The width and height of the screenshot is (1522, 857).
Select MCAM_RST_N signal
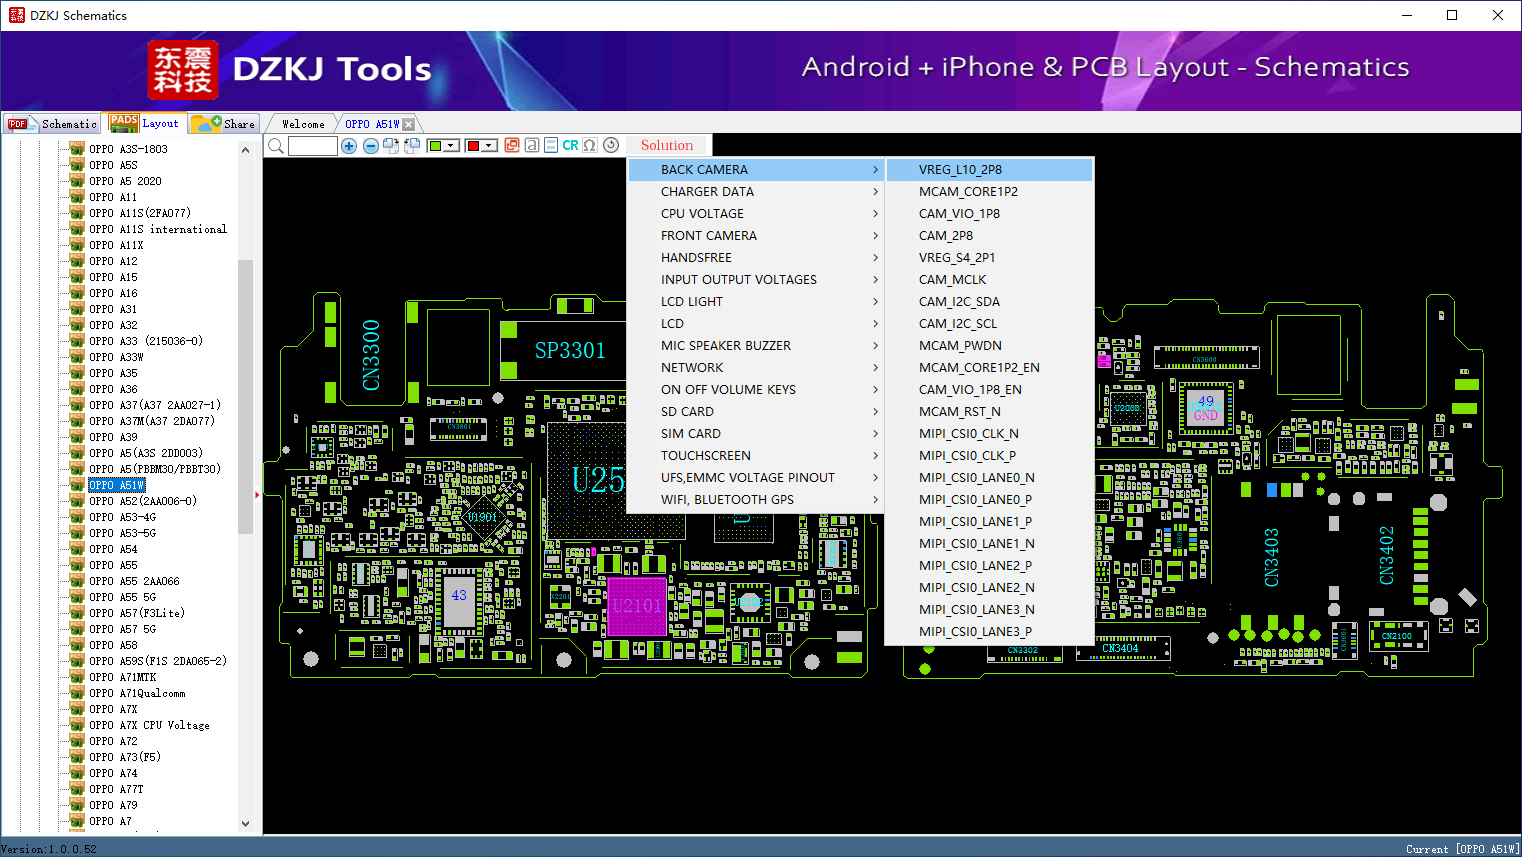tap(989, 412)
